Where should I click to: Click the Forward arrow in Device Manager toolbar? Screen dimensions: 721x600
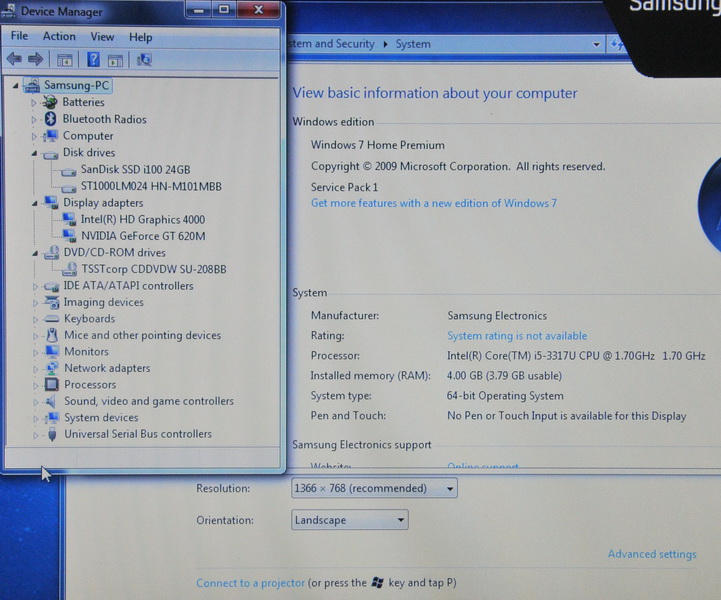[35, 59]
